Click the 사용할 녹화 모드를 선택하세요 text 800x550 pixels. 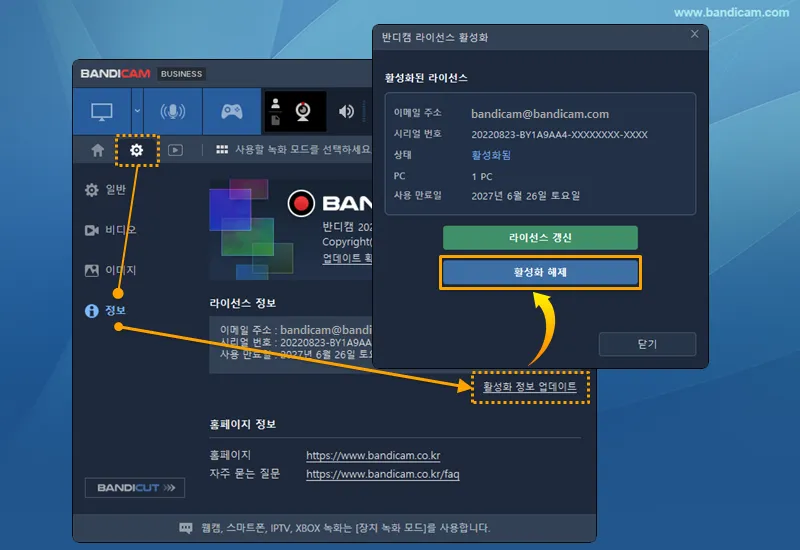point(303,149)
